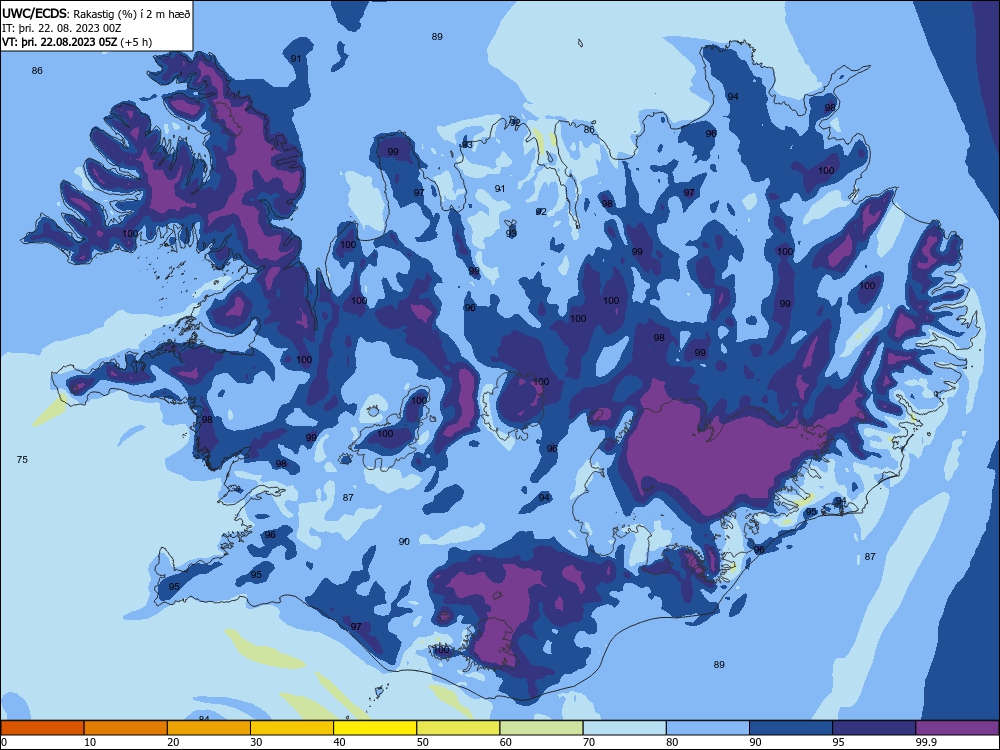The width and height of the screenshot is (1000, 750).
Task: Click the pale yellow 50–60 legend swatch
Action: [x=459, y=728]
